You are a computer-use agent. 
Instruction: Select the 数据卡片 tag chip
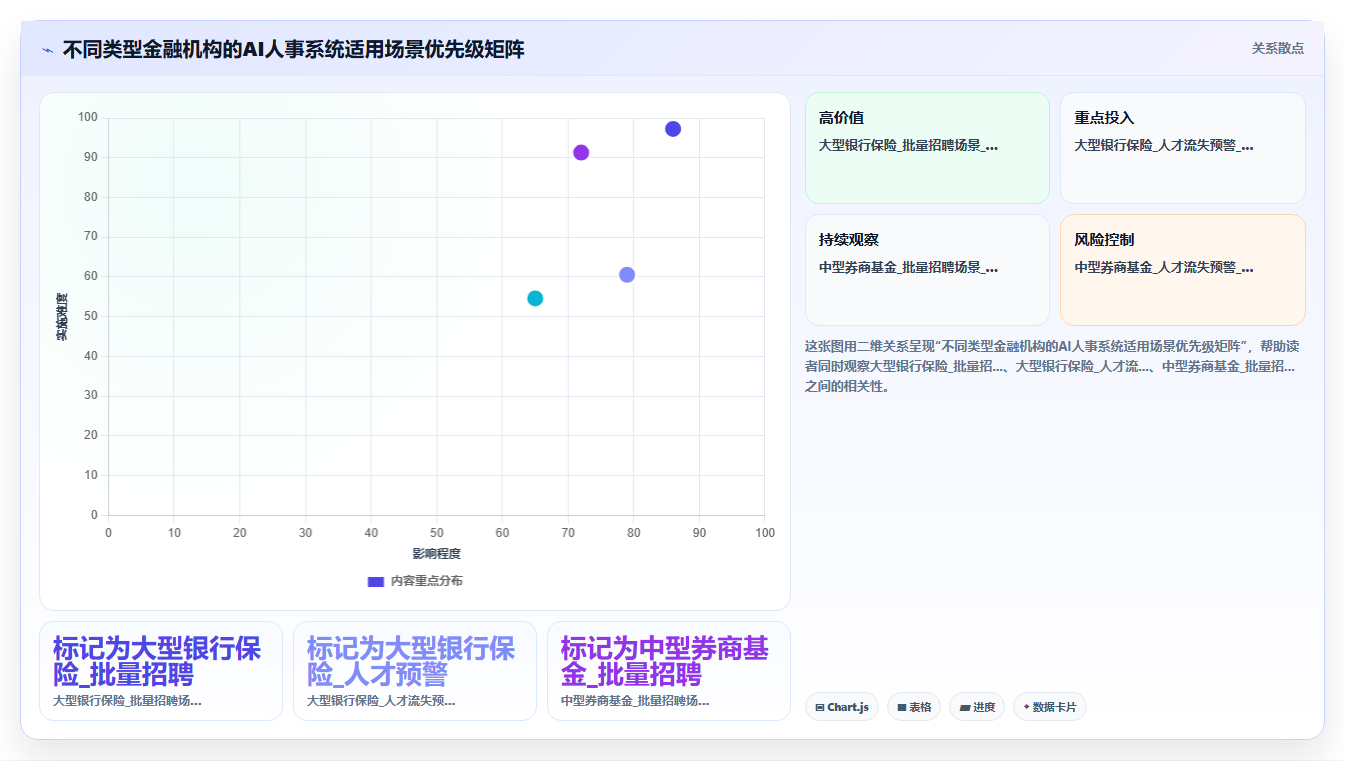[1050, 707]
